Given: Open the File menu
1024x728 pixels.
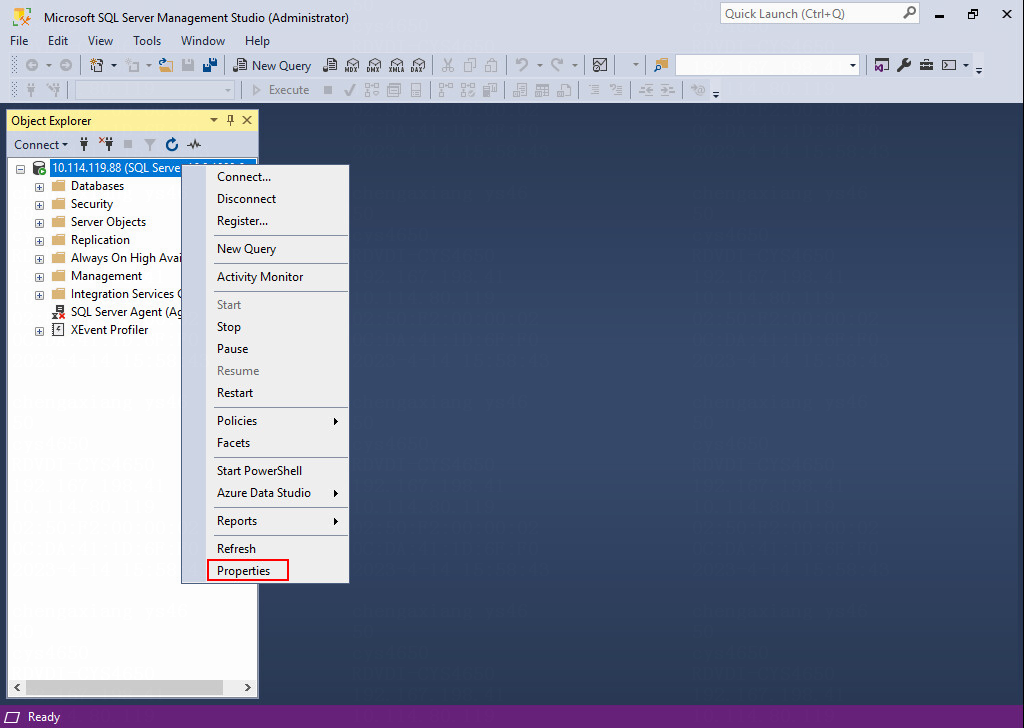Looking at the screenshot, I should tap(19, 40).
